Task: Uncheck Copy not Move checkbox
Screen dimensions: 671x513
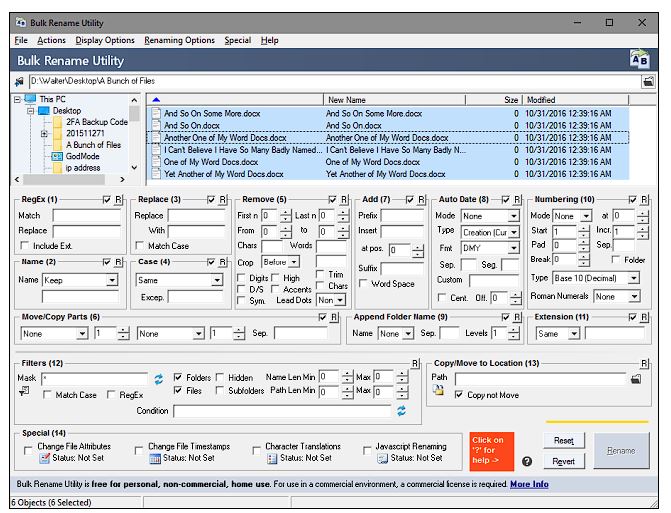Action: click(x=459, y=394)
